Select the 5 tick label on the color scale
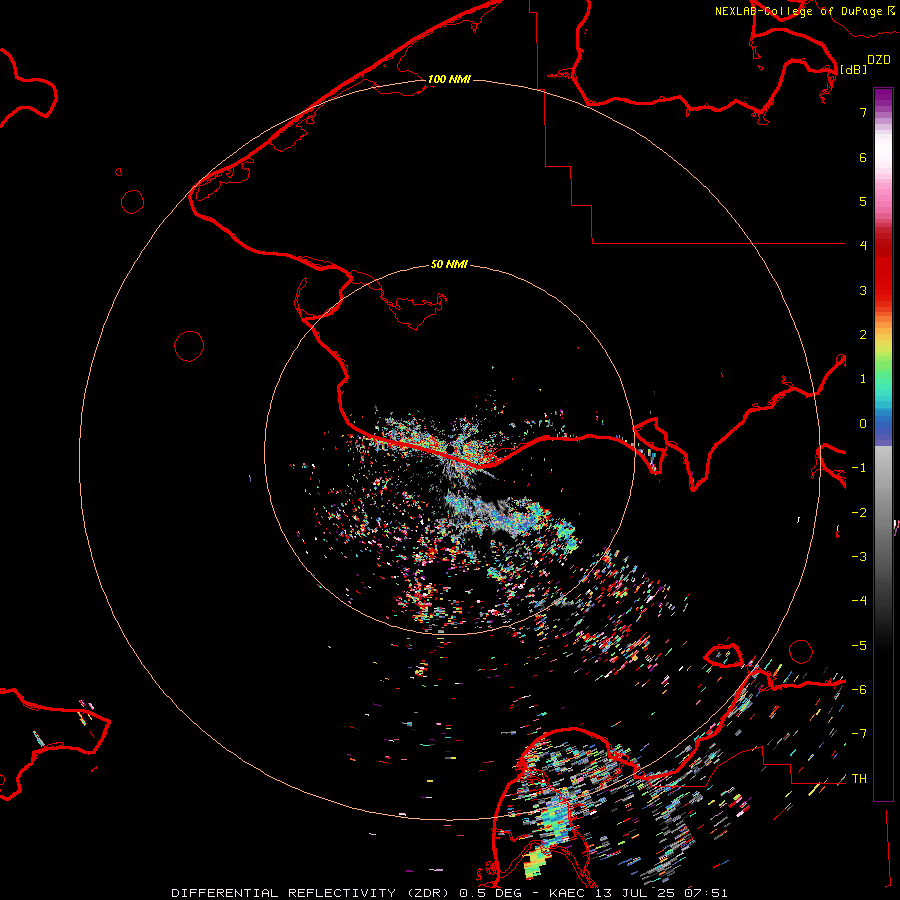The image size is (900, 900). coord(863,201)
